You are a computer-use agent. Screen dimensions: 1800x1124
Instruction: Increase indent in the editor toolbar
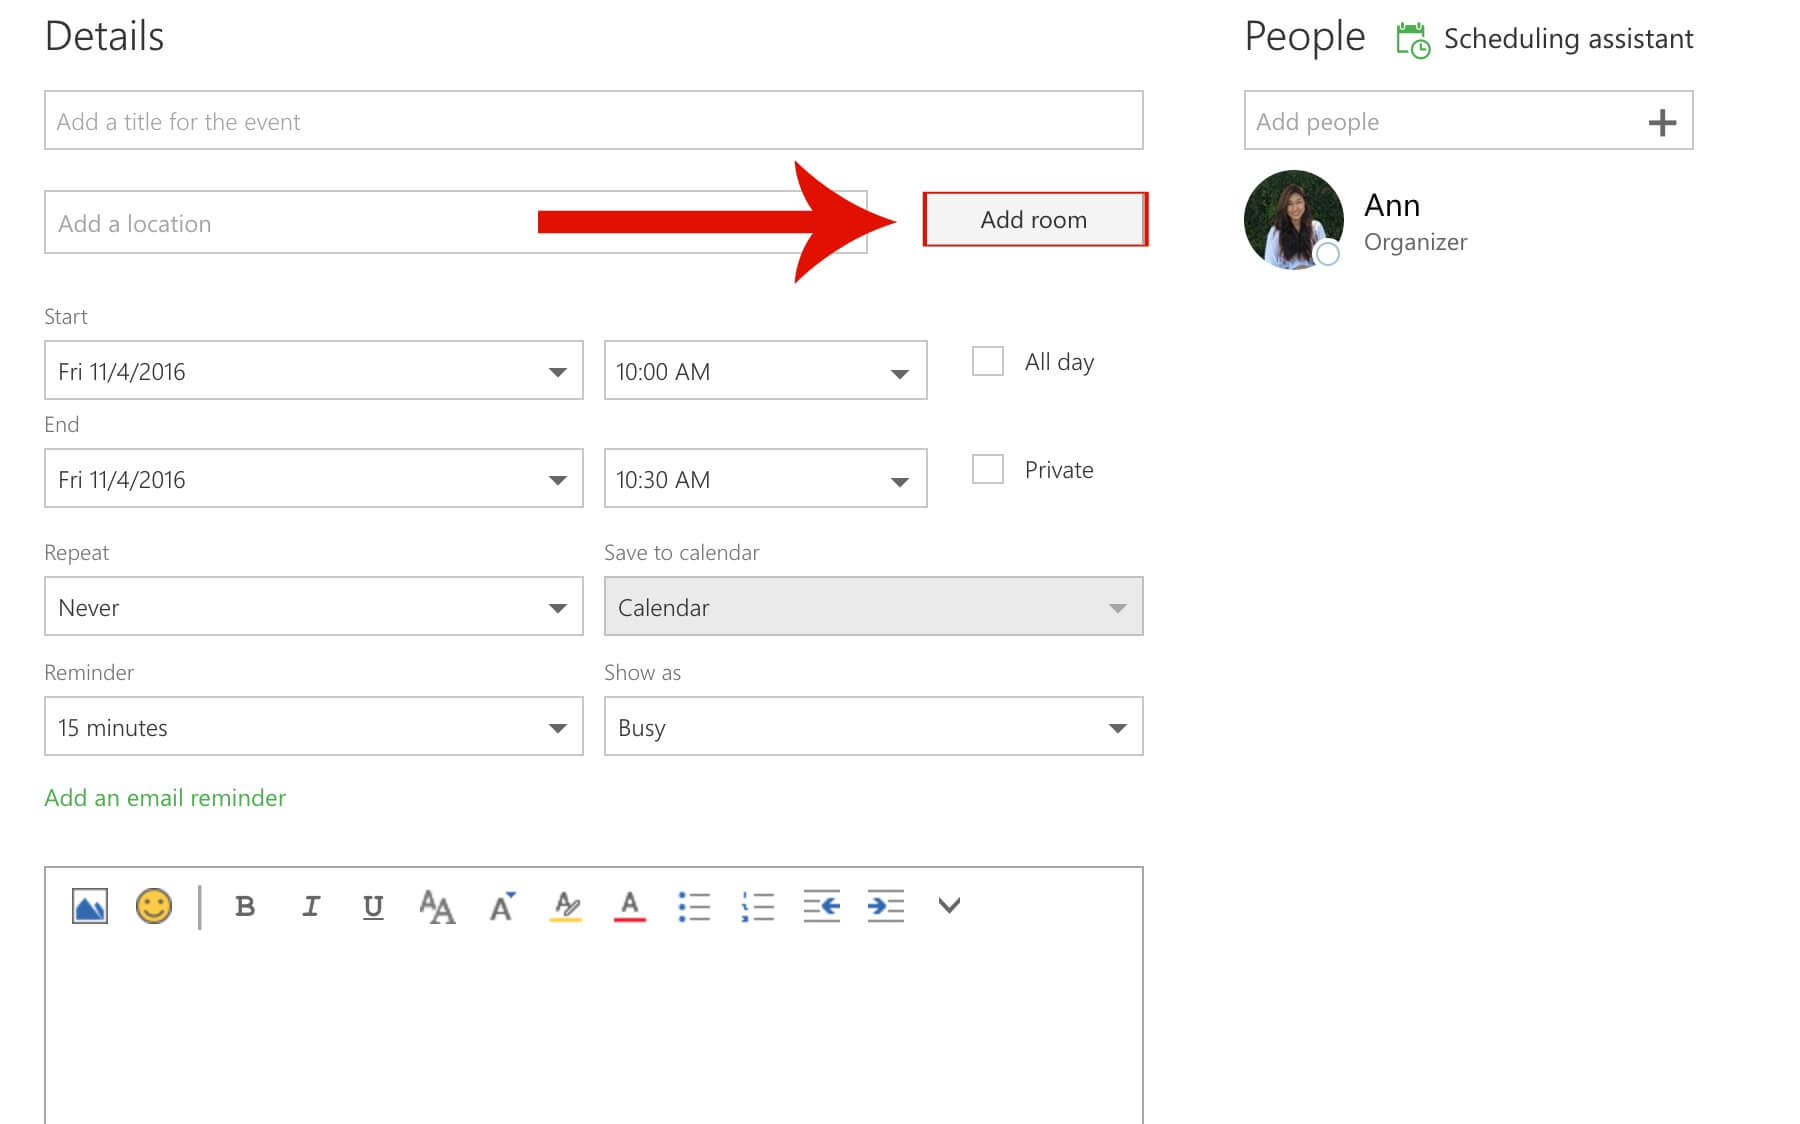(884, 906)
